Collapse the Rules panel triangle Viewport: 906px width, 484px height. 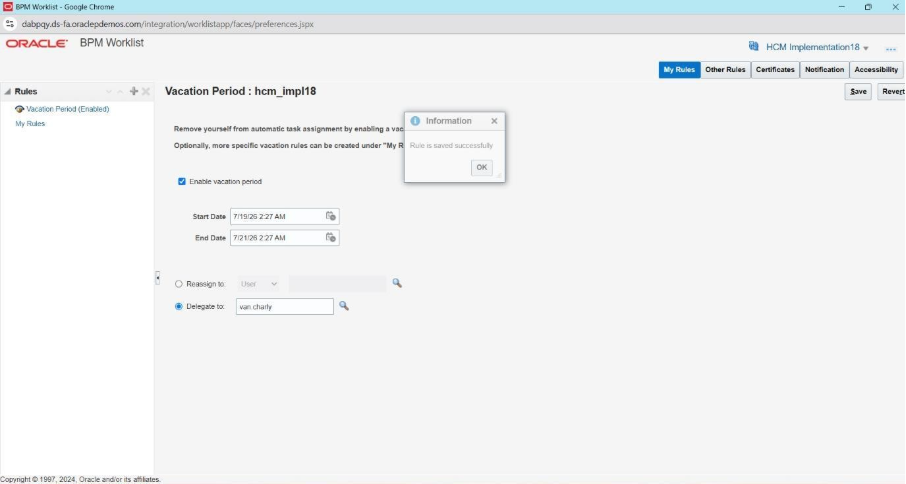tap(8, 91)
